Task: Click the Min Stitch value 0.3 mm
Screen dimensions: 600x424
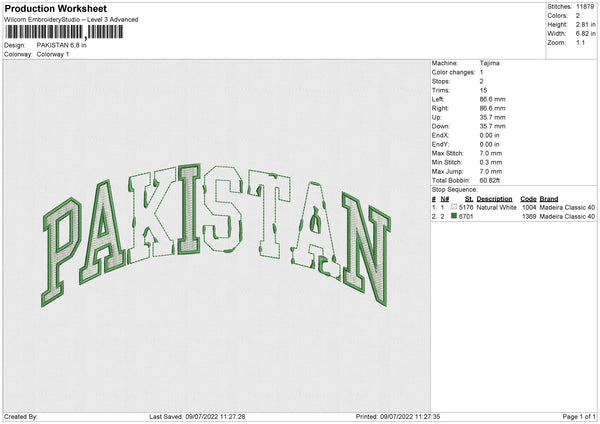Action: tap(491, 163)
